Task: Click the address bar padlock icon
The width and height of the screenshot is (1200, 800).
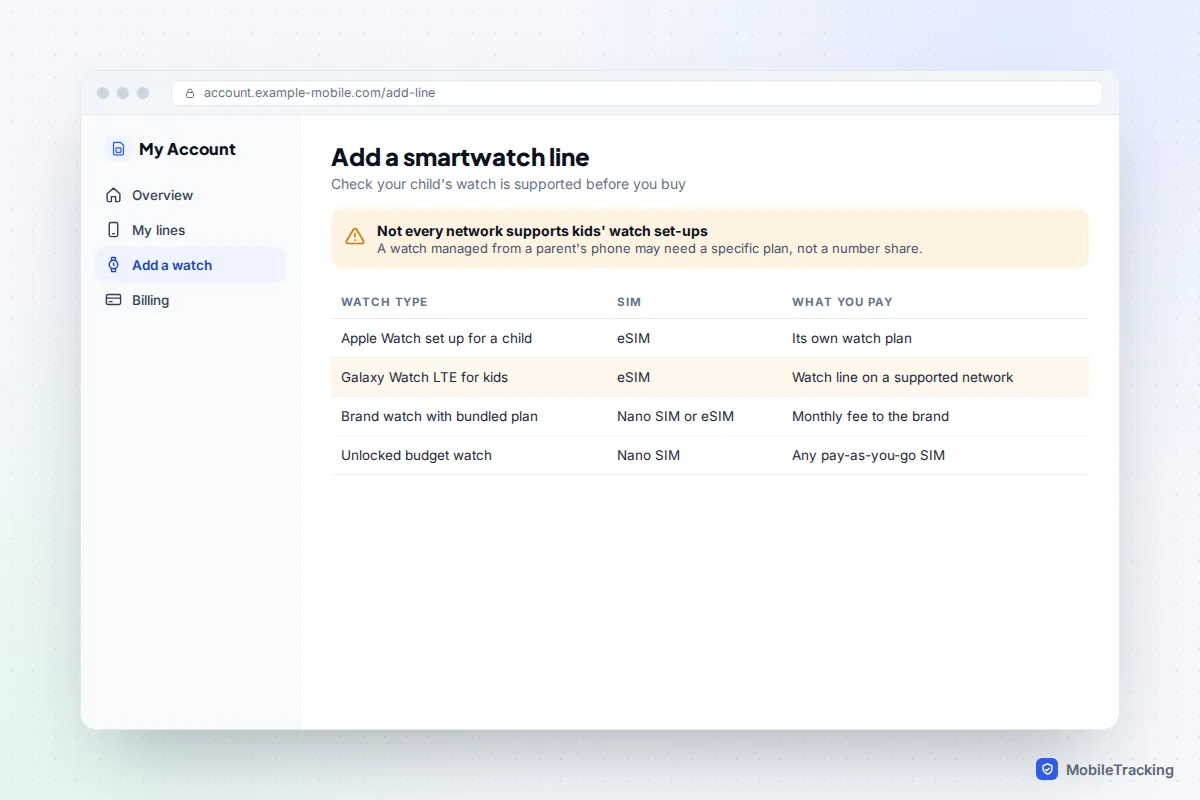Action: click(190, 93)
